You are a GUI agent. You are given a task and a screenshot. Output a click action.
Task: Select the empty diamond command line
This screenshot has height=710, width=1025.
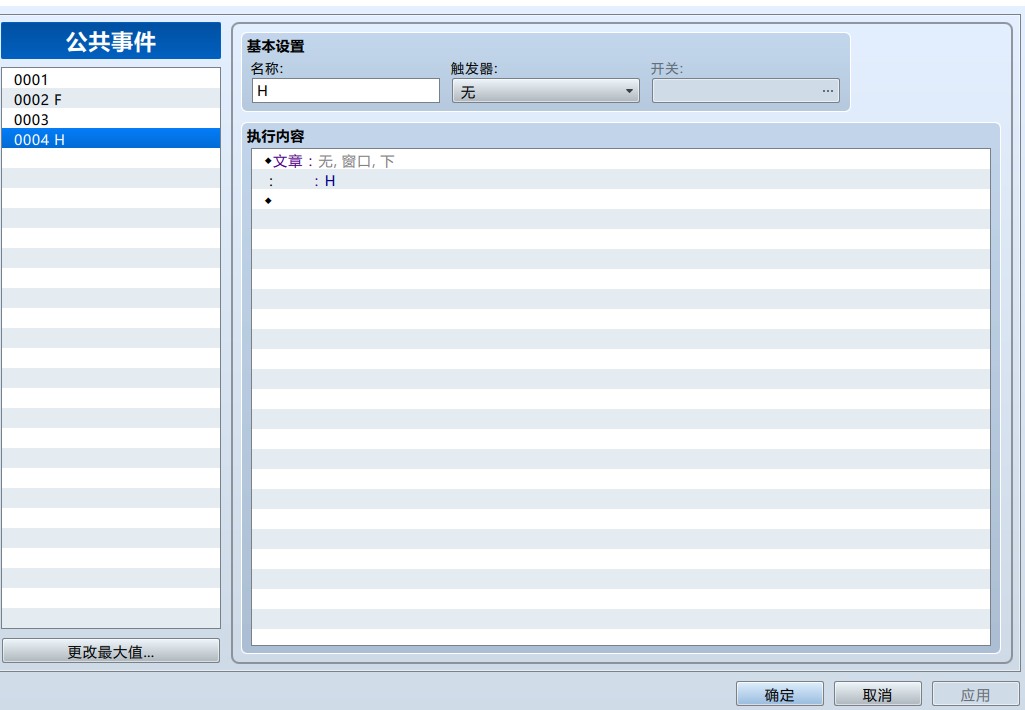(x=621, y=200)
